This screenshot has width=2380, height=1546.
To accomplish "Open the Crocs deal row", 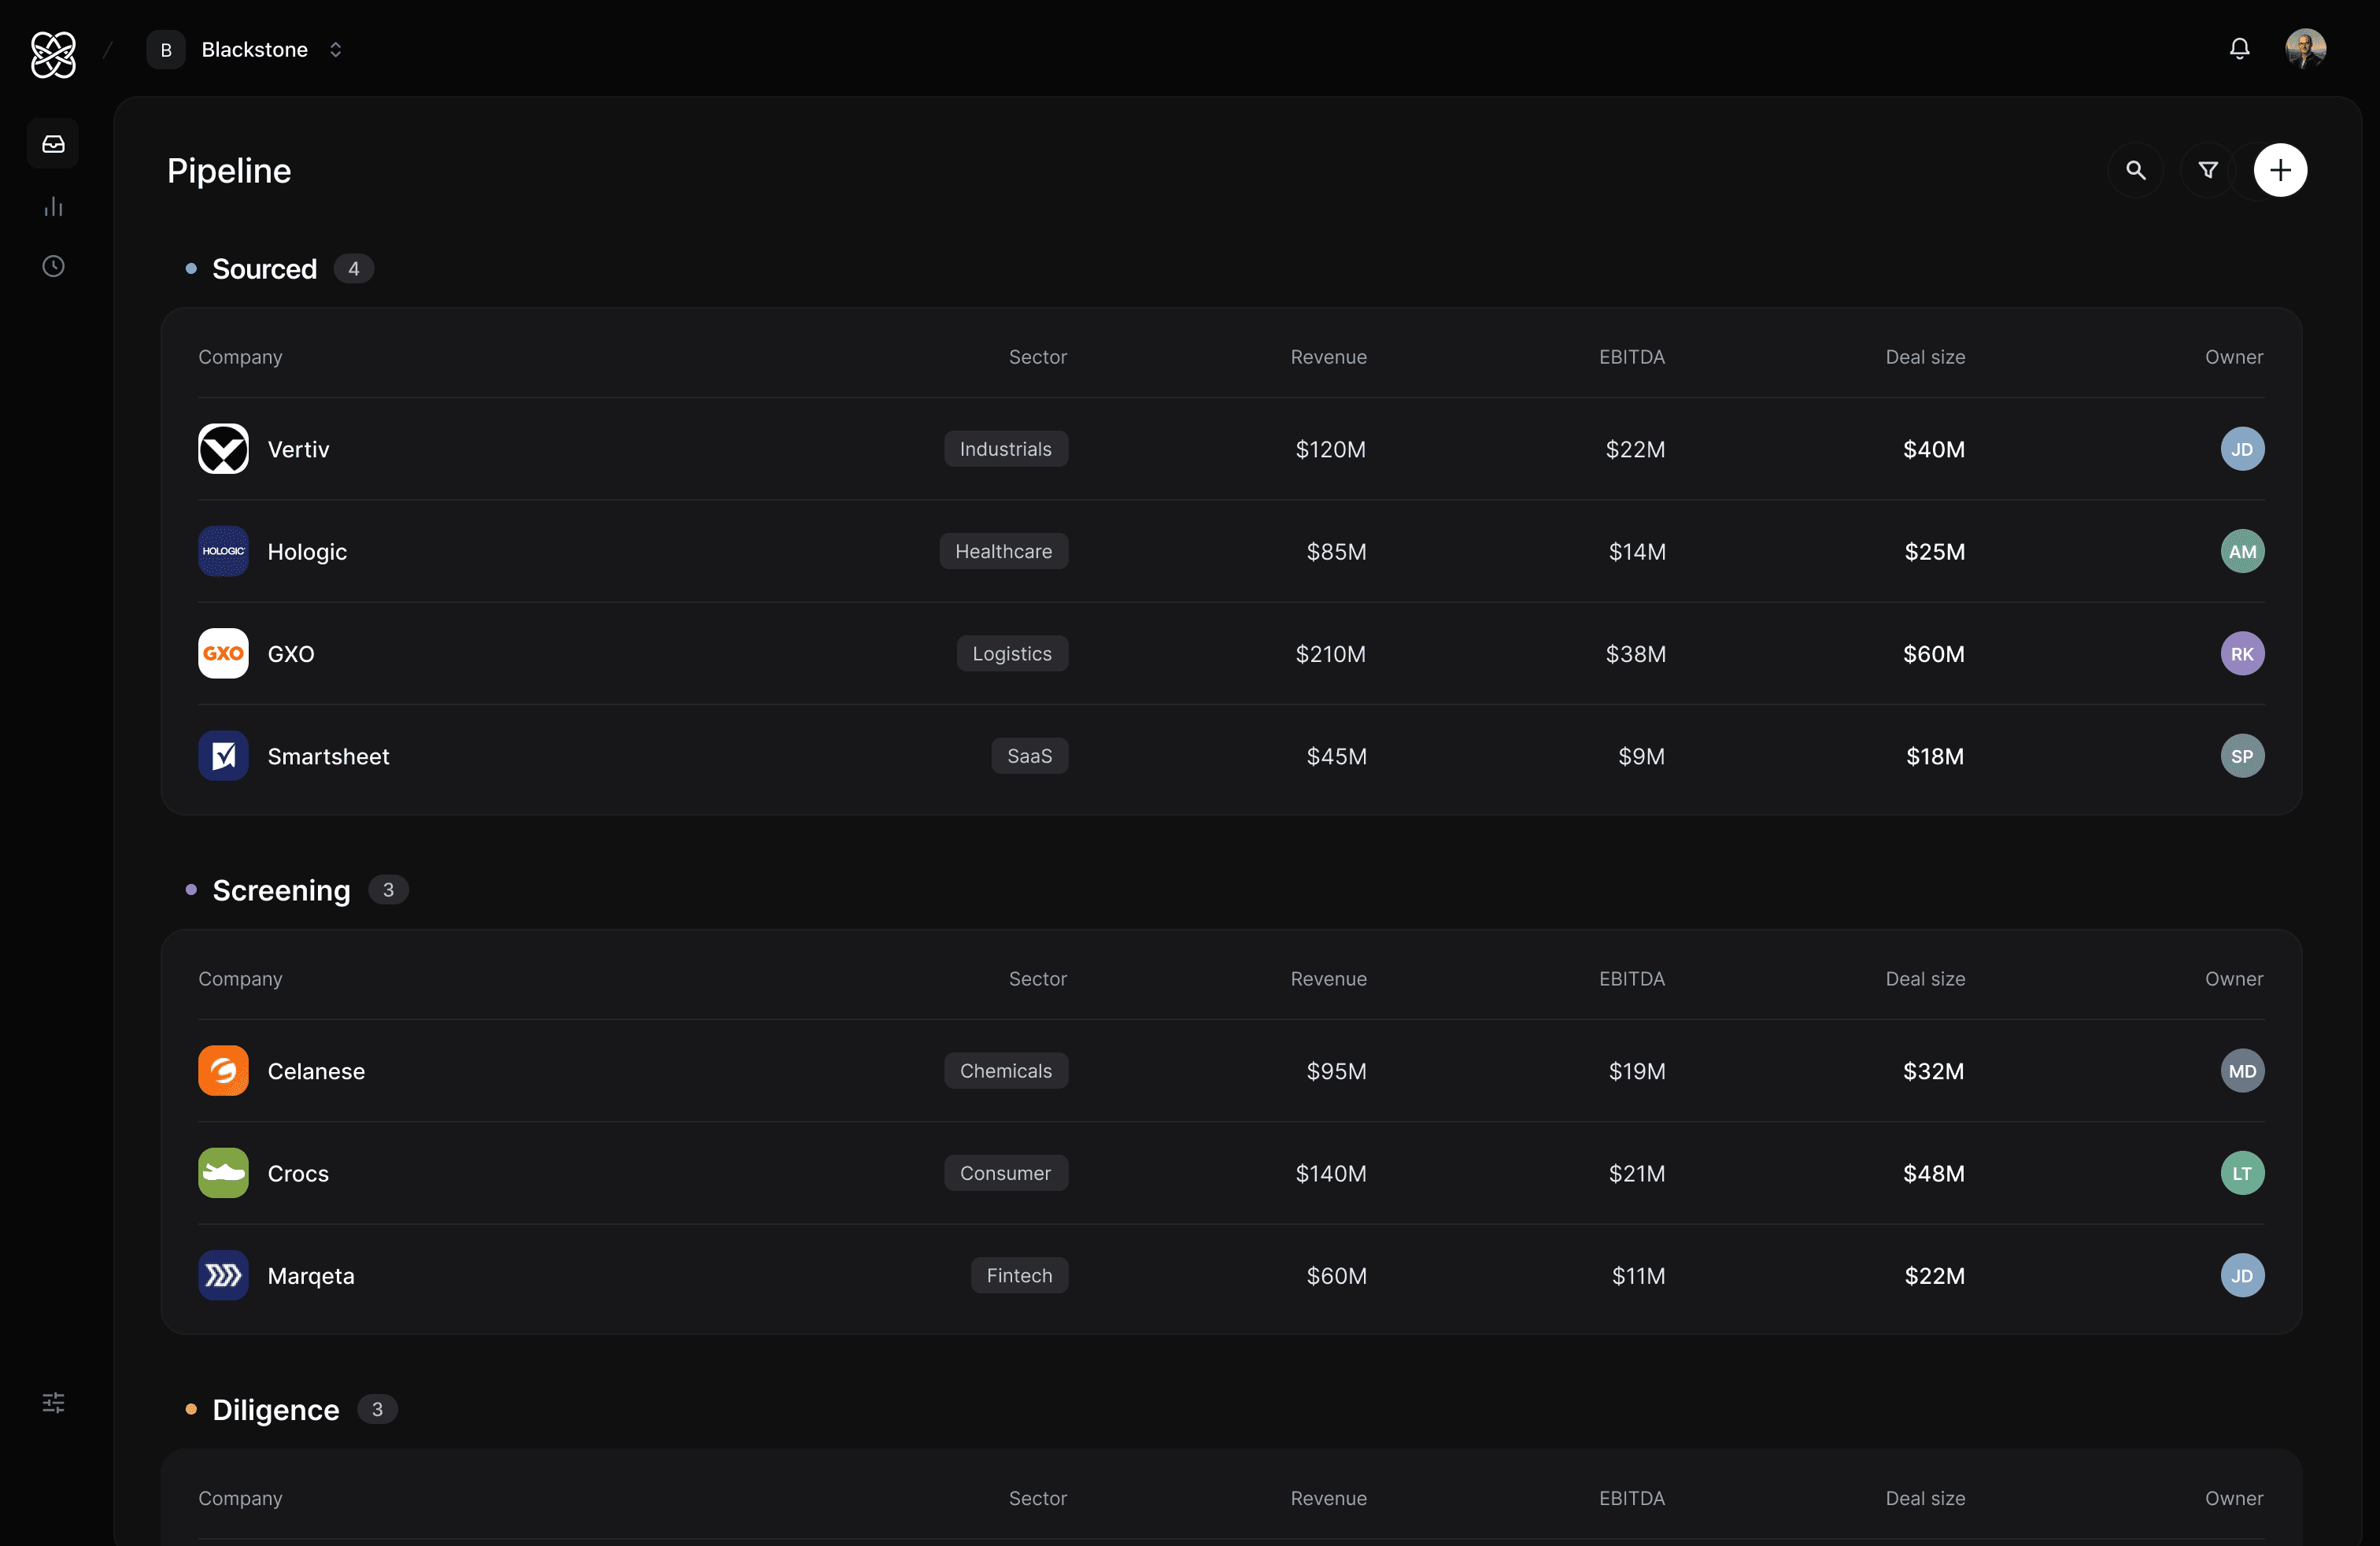I will click(x=1231, y=1173).
